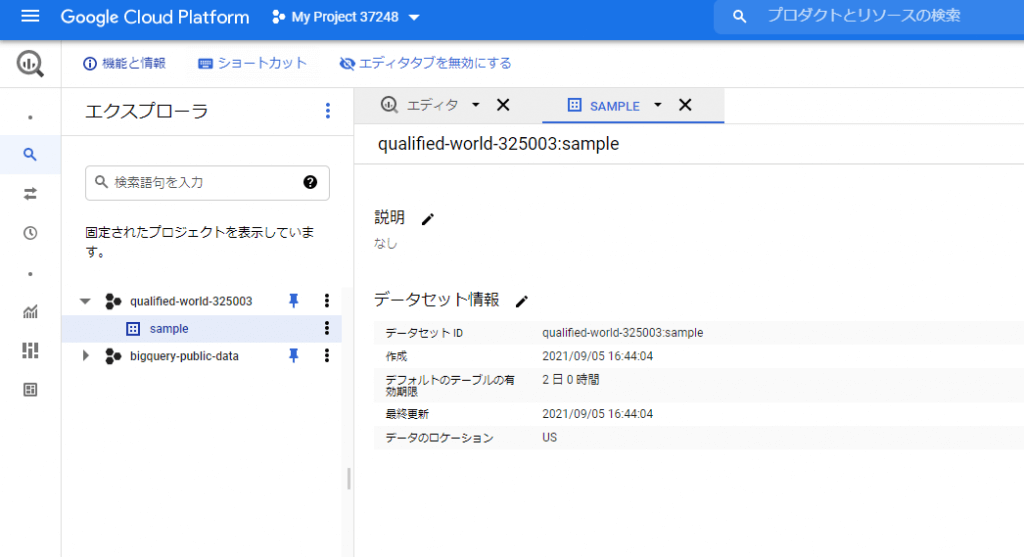Click the qualified-world-325003:sample heading
Screen dimensions: 1024x557
tap(498, 144)
